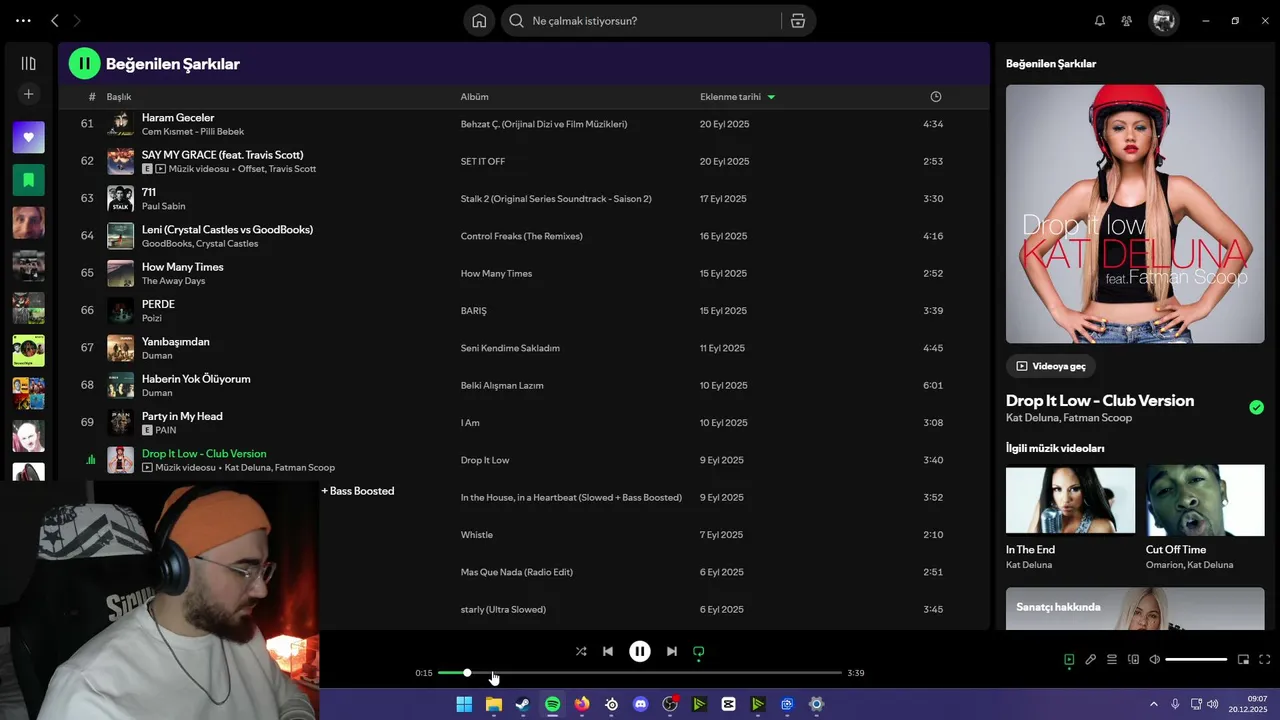
Task: Click the green check beside Drop It Low
Action: click(x=1256, y=407)
